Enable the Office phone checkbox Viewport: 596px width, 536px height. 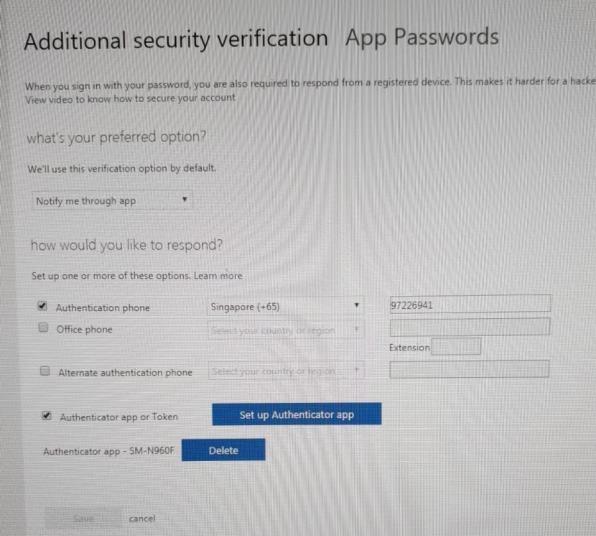click(44, 327)
